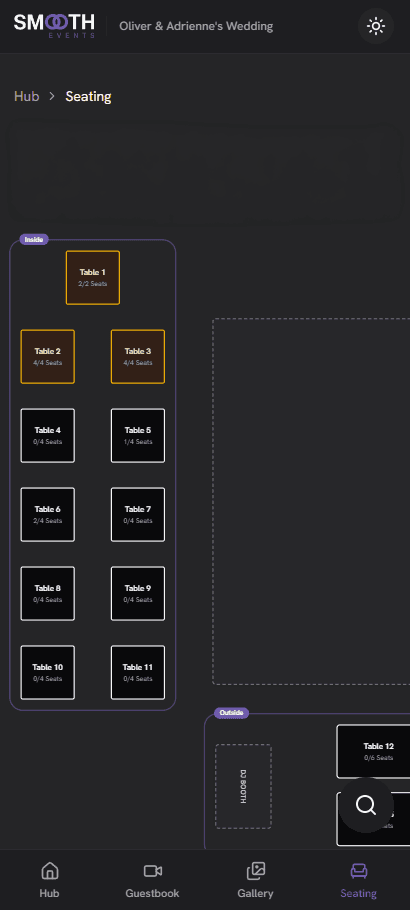
Task: Click the Seating breadcrumb label
Action: coord(88,96)
